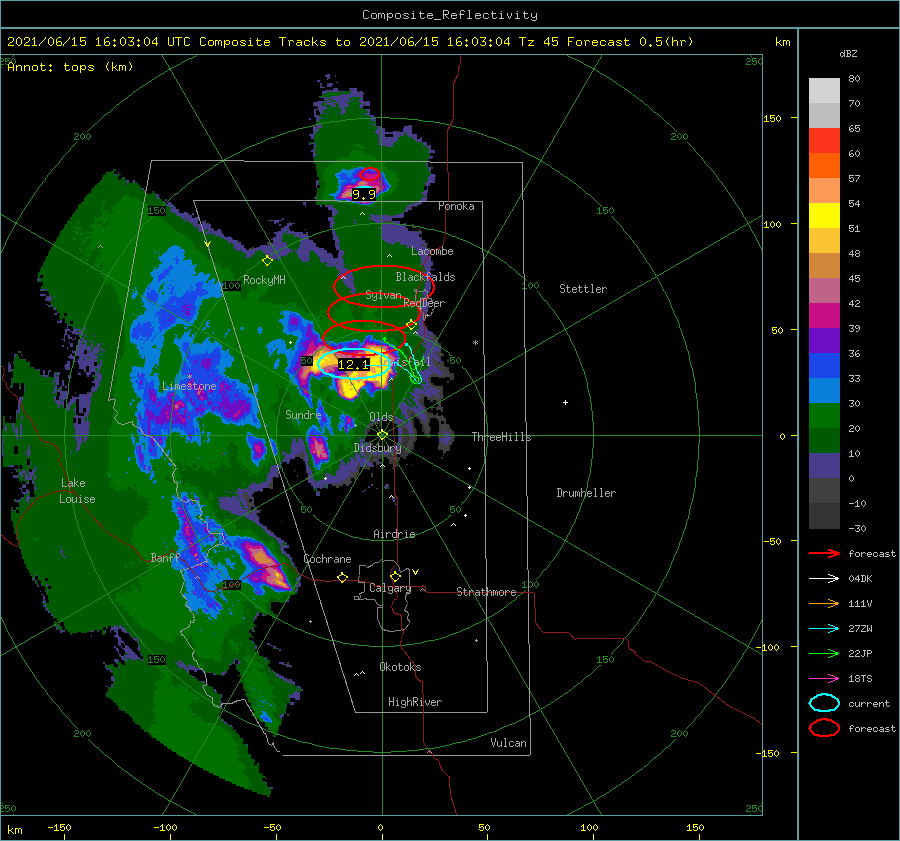Click the Lacombe city label
Image resolution: width=900 pixels, height=841 pixels.
[x=432, y=251]
